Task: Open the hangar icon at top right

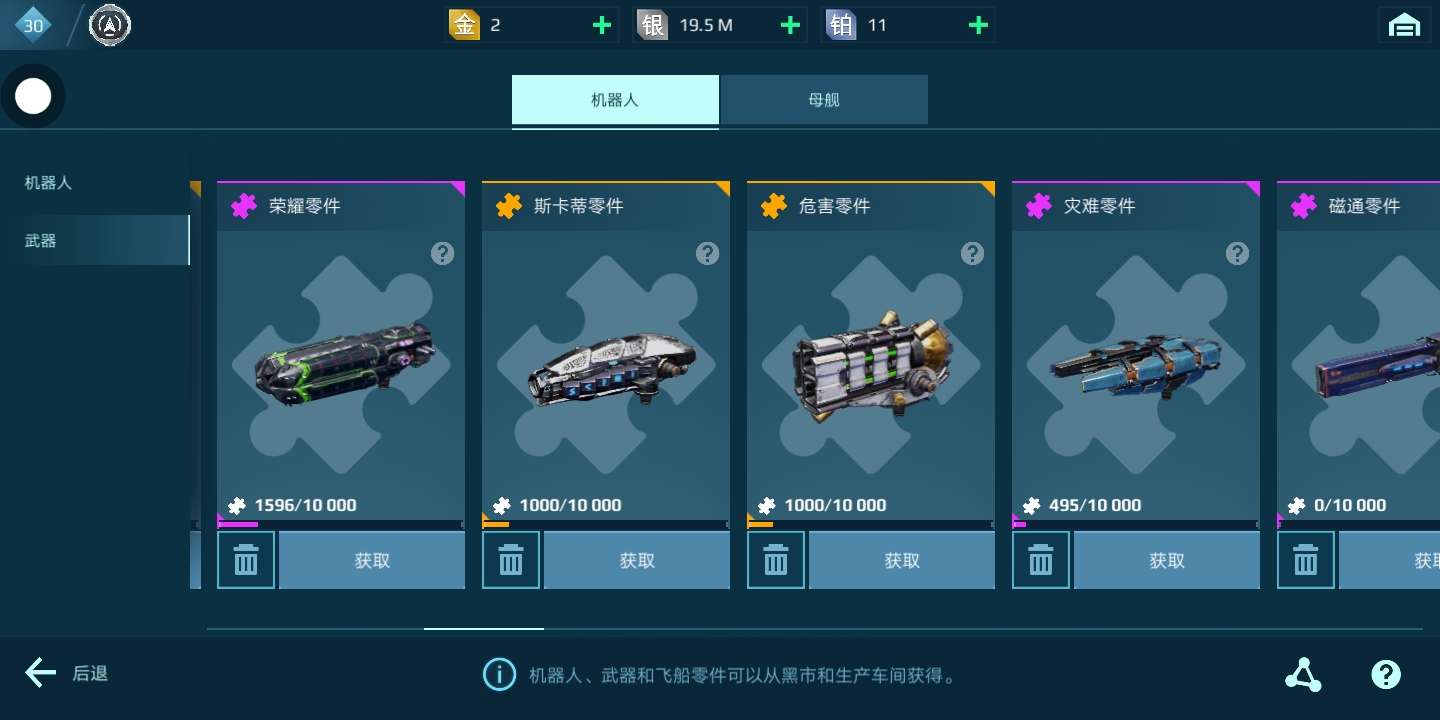Action: [x=1404, y=25]
